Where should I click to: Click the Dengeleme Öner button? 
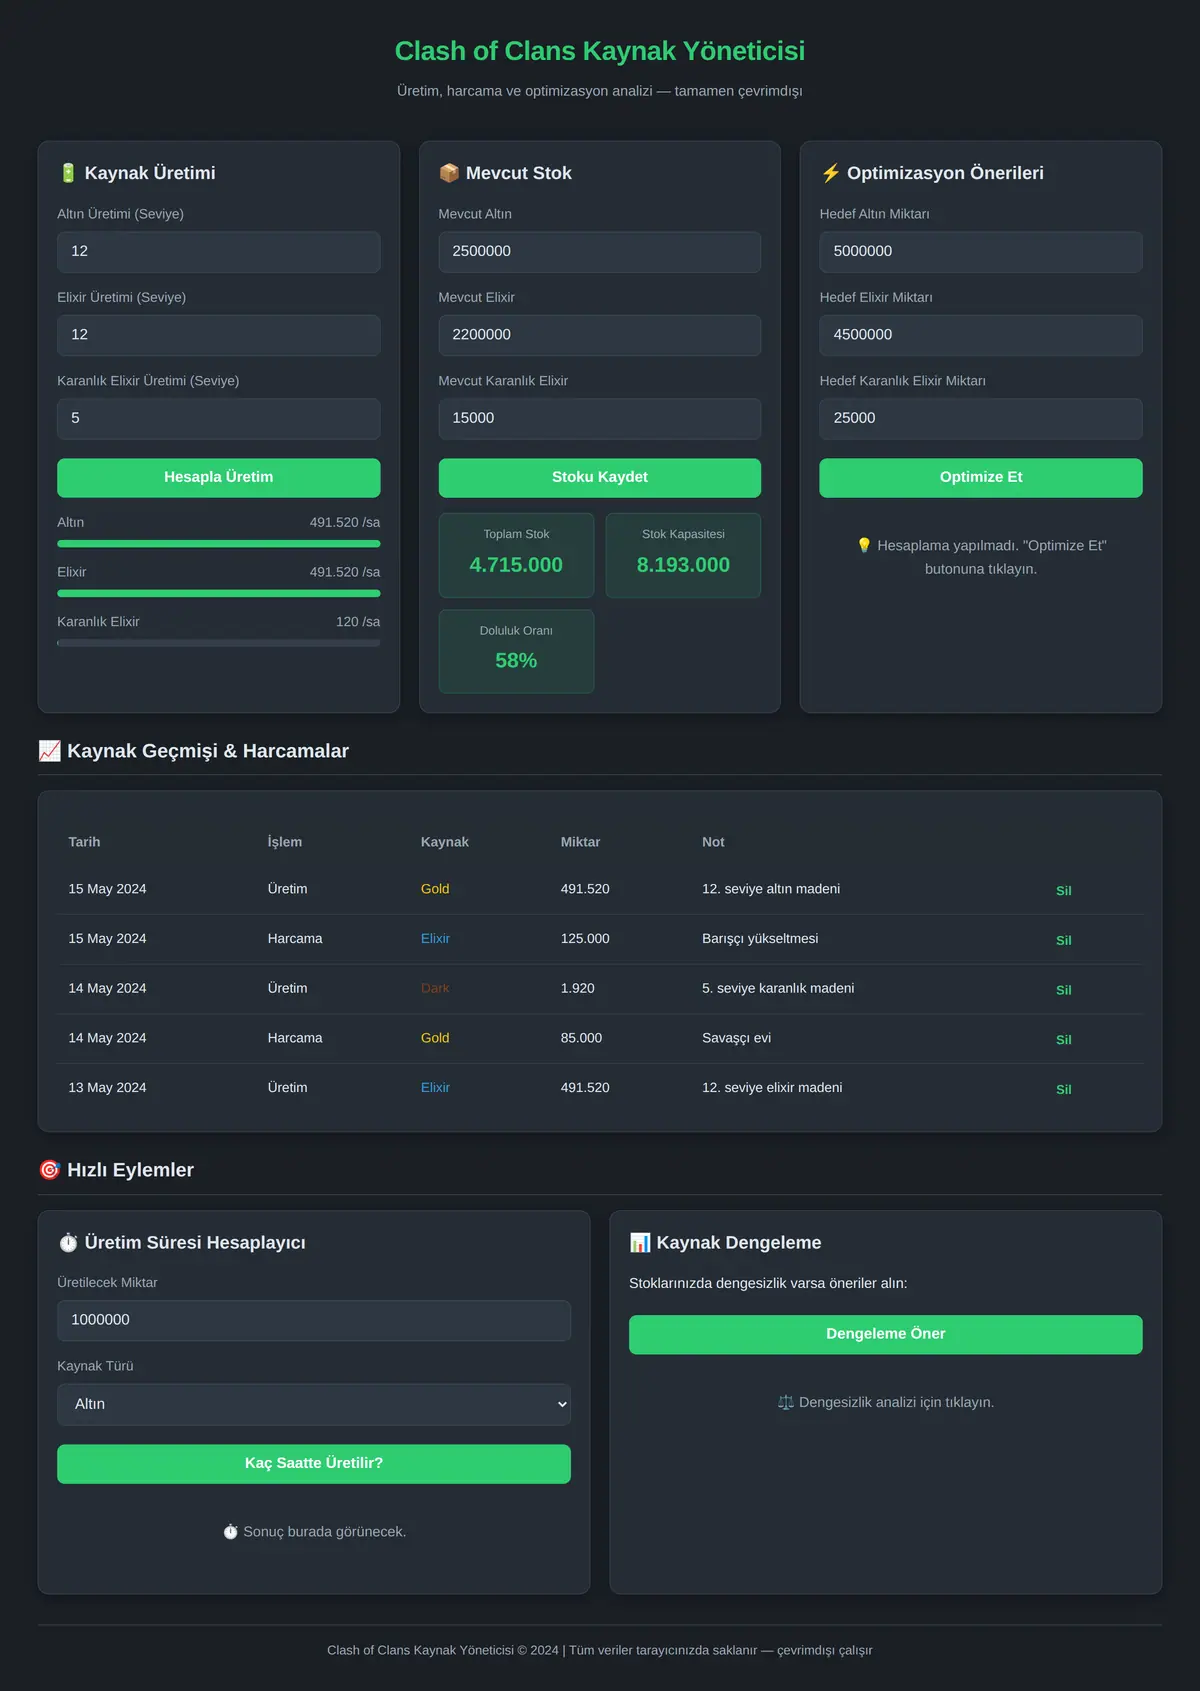[x=886, y=1335]
